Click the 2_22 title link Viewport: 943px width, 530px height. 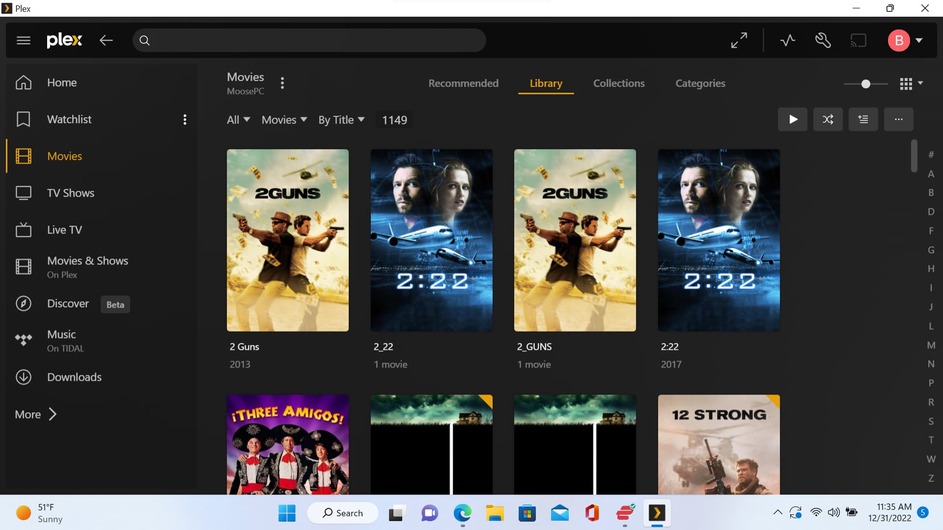pos(383,347)
